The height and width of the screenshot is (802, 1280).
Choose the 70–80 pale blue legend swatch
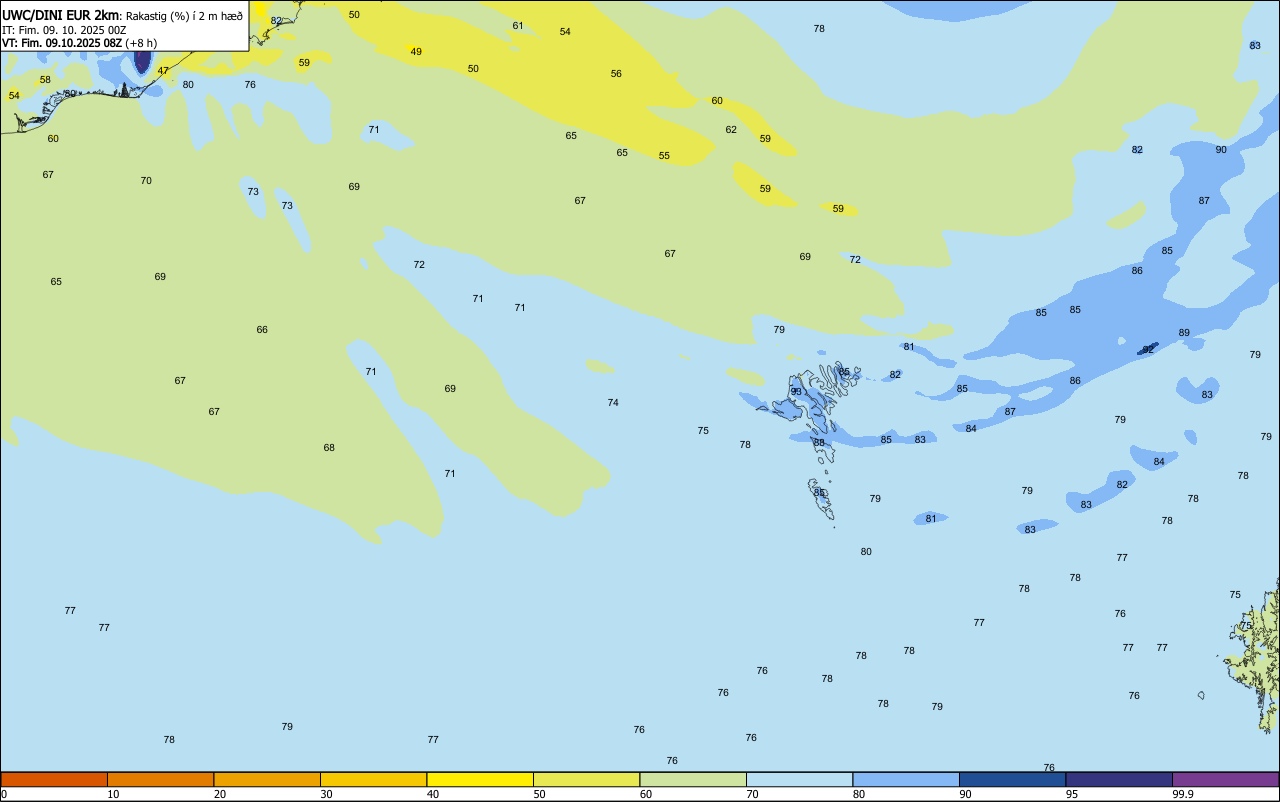pyautogui.click(x=800, y=779)
